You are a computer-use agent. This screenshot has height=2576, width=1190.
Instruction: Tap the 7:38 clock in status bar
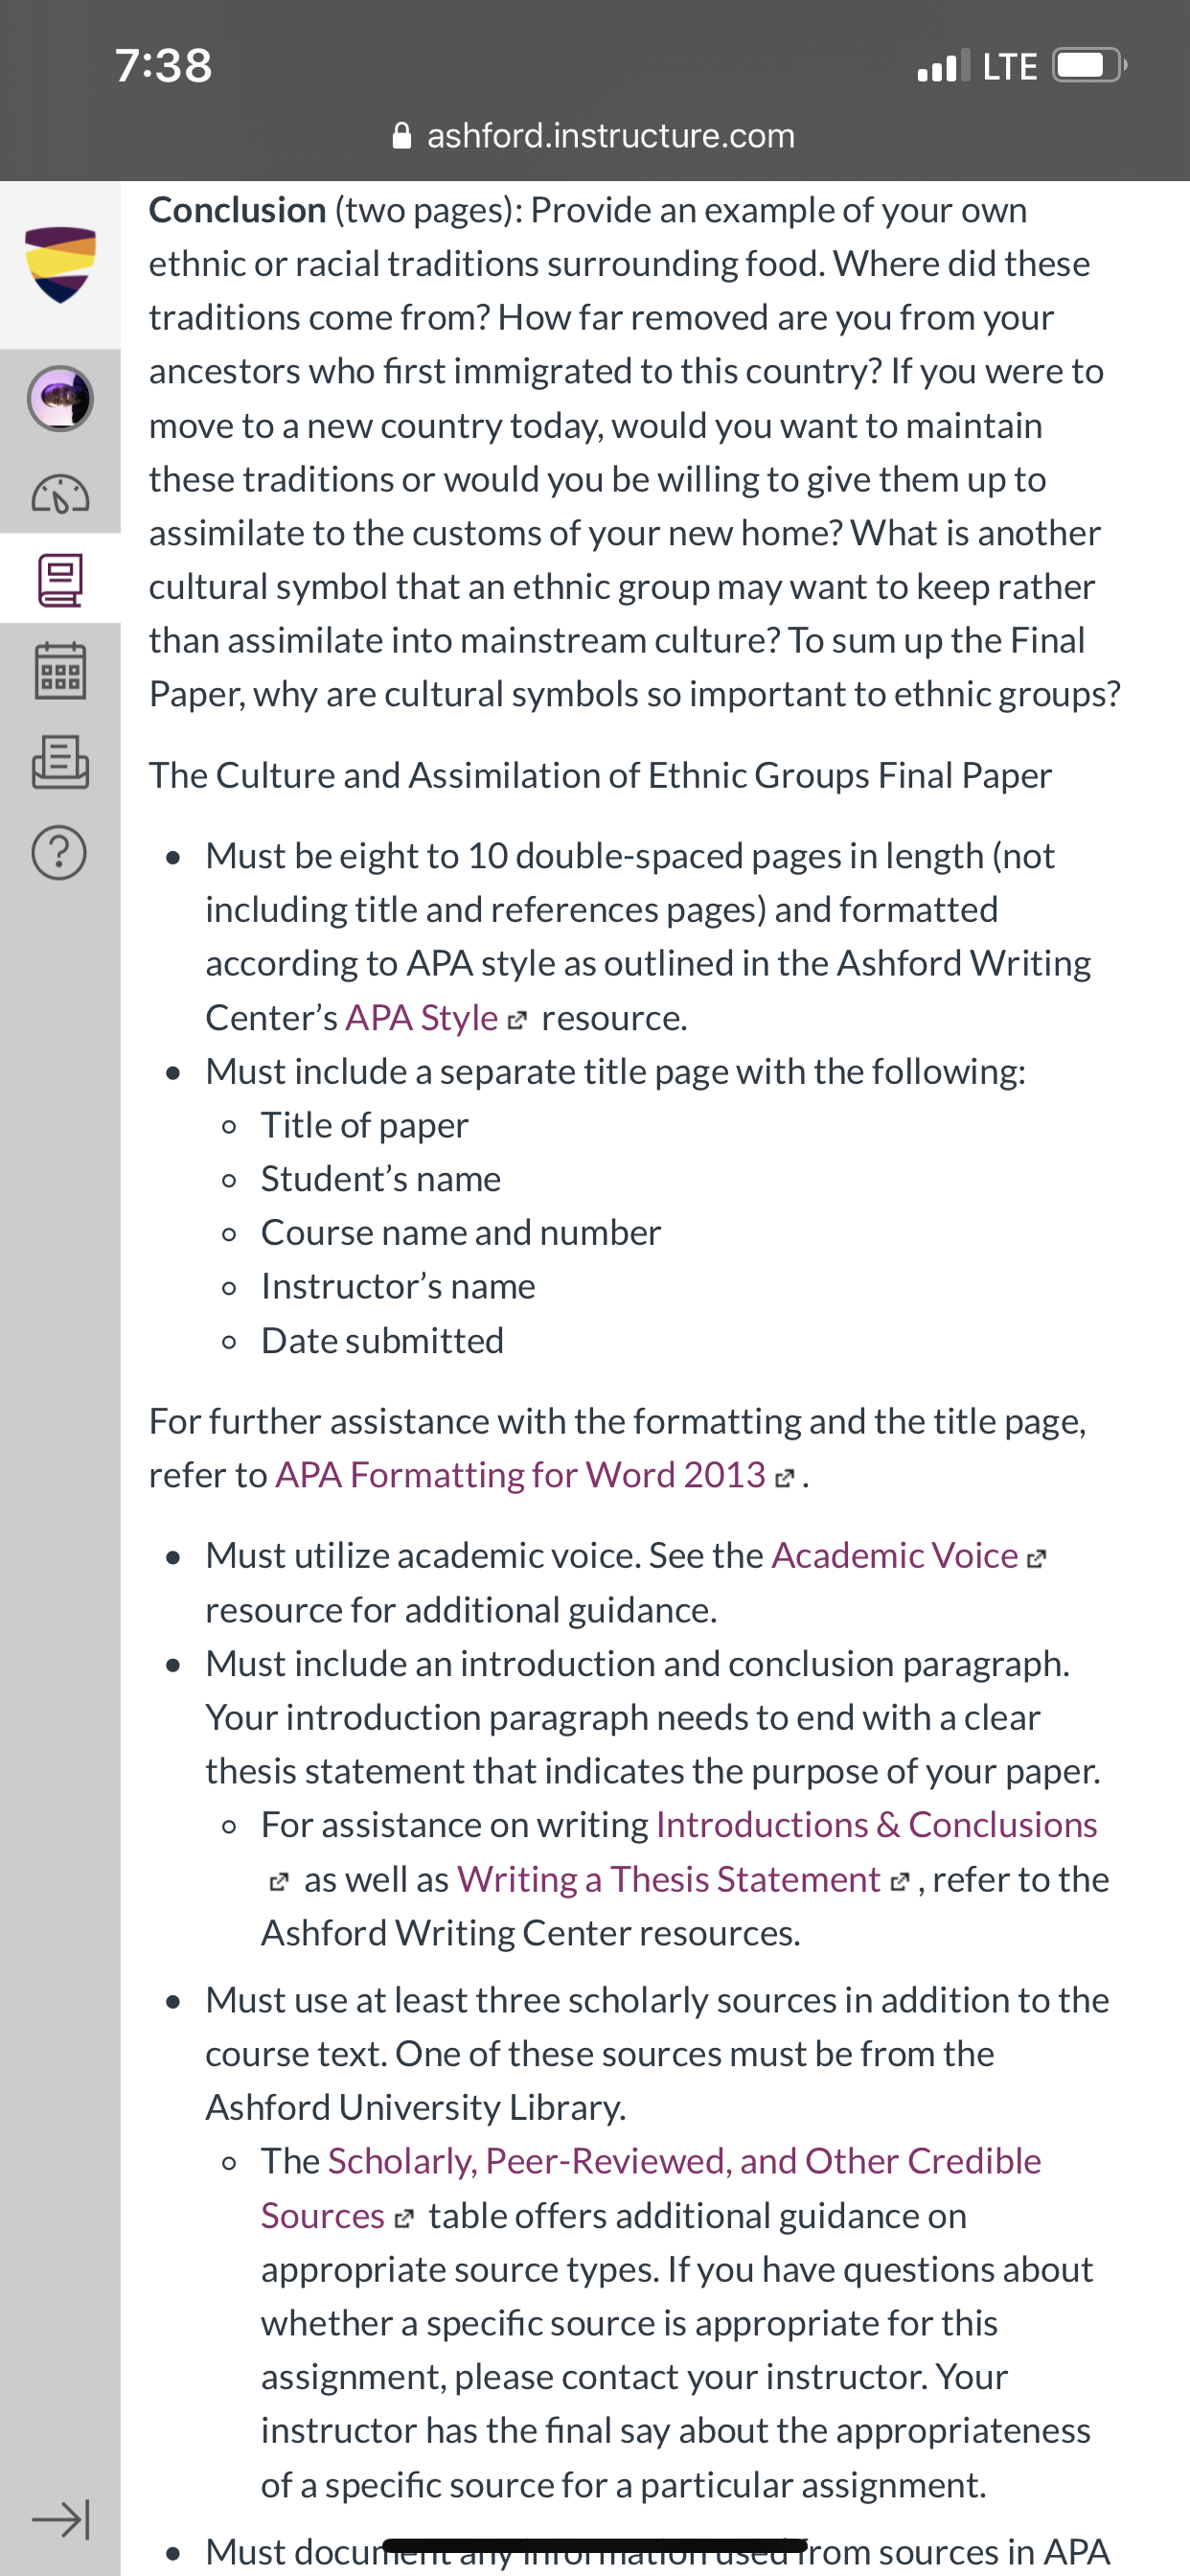(x=163, y=66)
